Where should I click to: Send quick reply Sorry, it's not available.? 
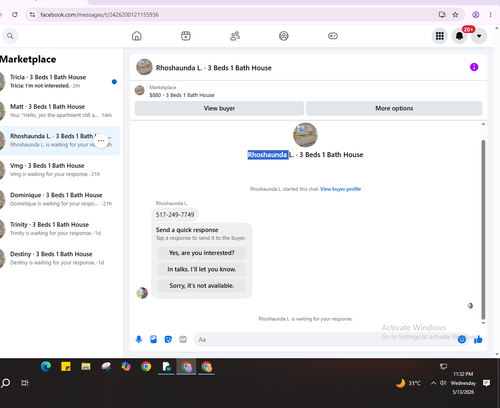pos(202,285)
